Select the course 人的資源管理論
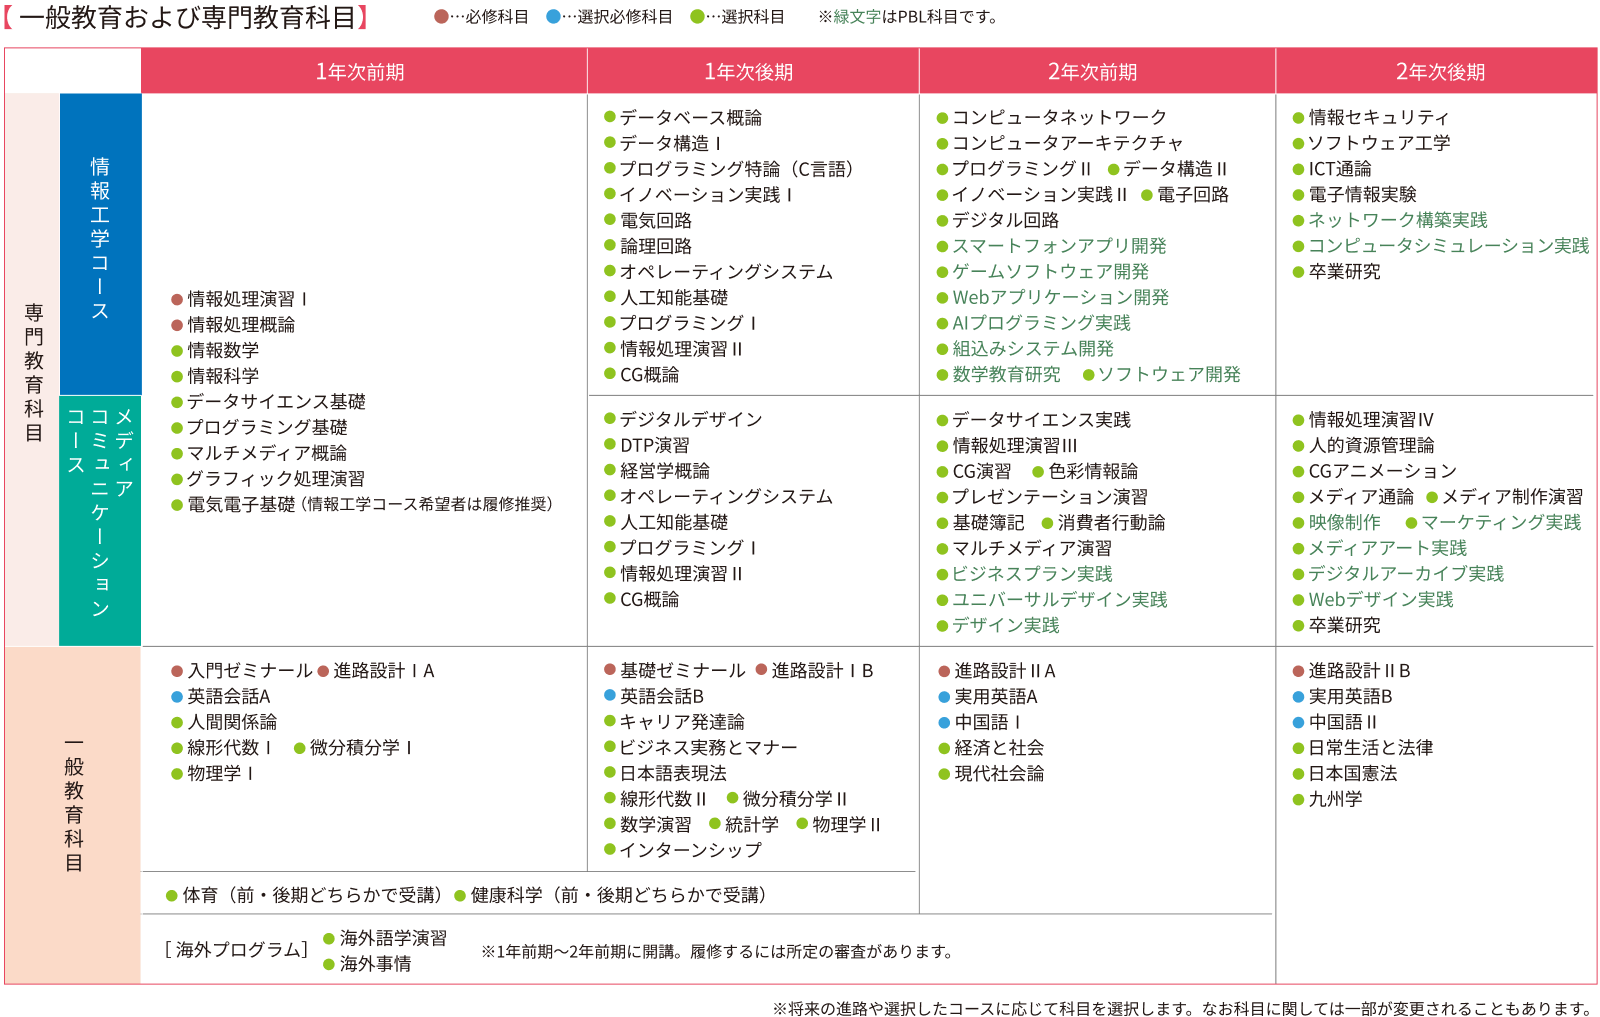The height and width of the screenshot is (1017, 1600). tap(1364, 445)
